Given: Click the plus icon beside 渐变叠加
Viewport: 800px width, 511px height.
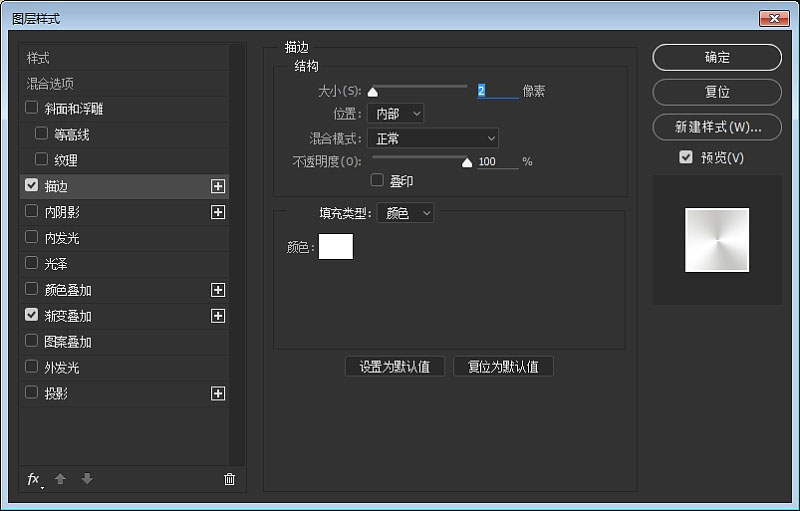Looking at the screenshot, I should click(x=218, y=316).
